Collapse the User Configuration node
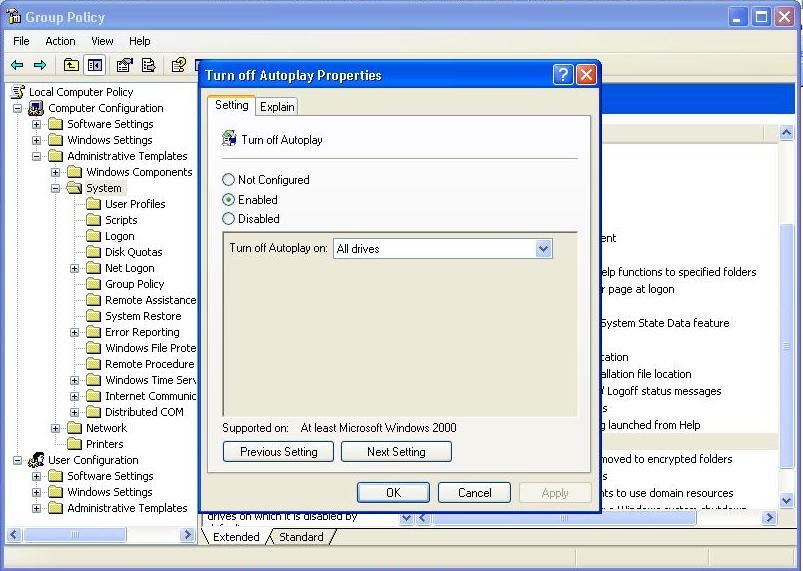Image resolution: width=803 pixels, height=571 pixels. click(17, 460)
